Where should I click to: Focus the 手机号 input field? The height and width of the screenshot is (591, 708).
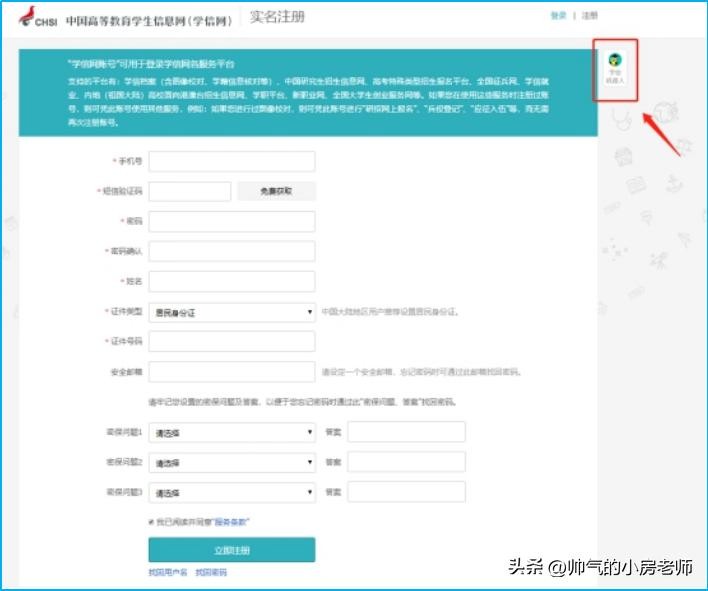231,161
